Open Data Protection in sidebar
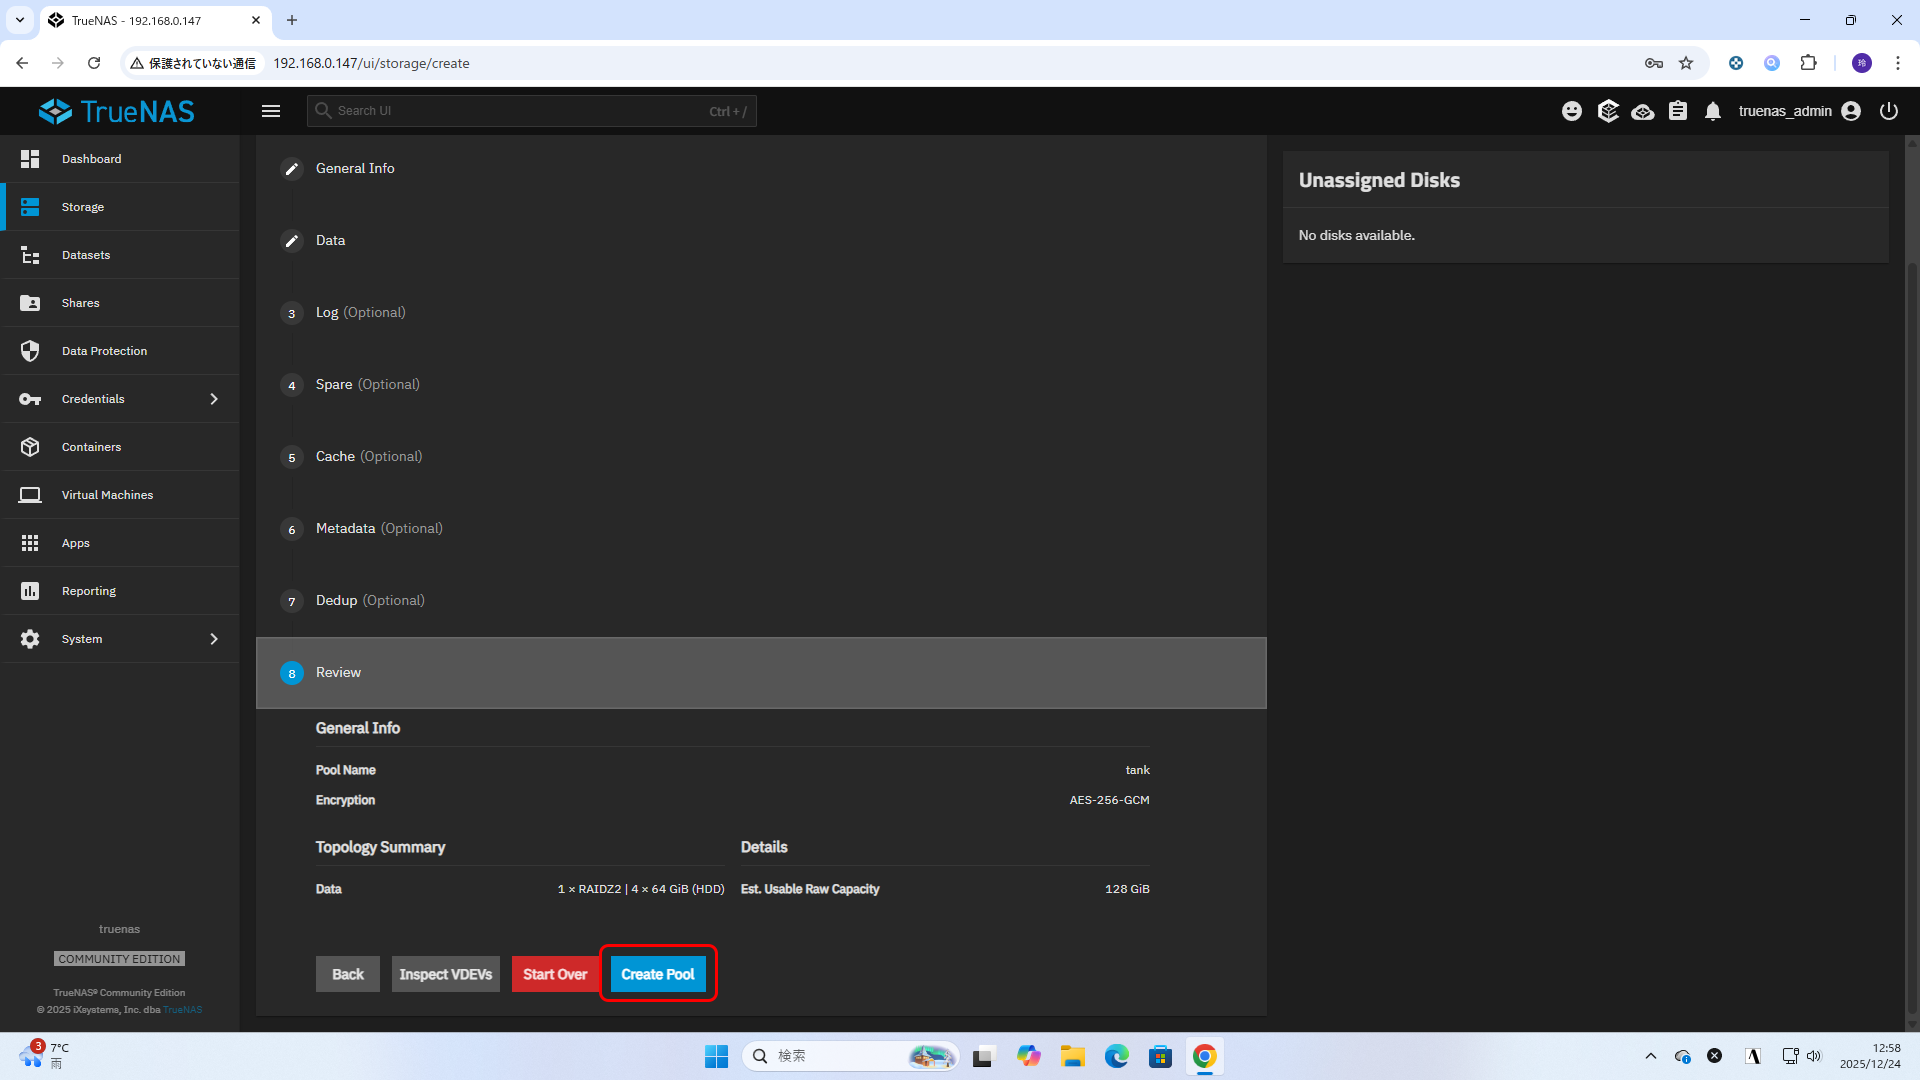Screen dimensions: 1920x1080 [104, 351]
